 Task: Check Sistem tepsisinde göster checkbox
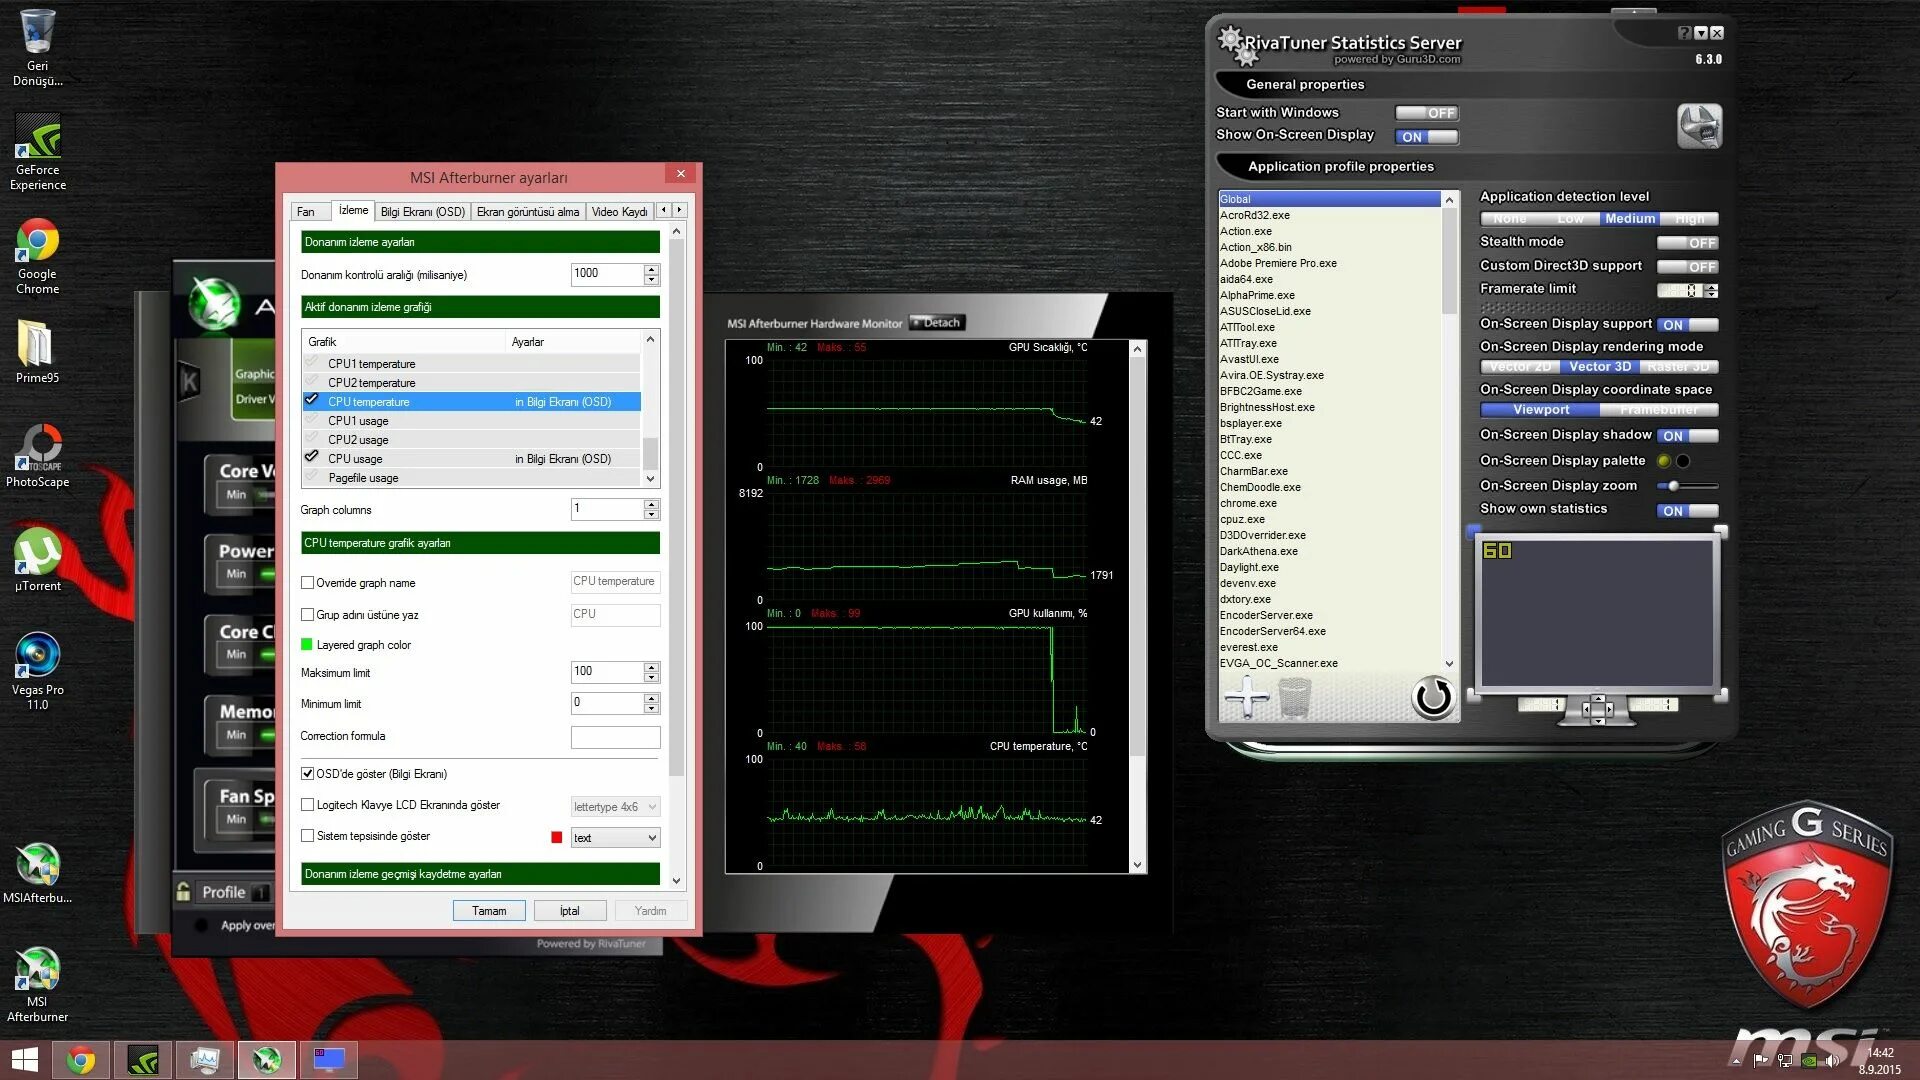(x=308, y=836)
